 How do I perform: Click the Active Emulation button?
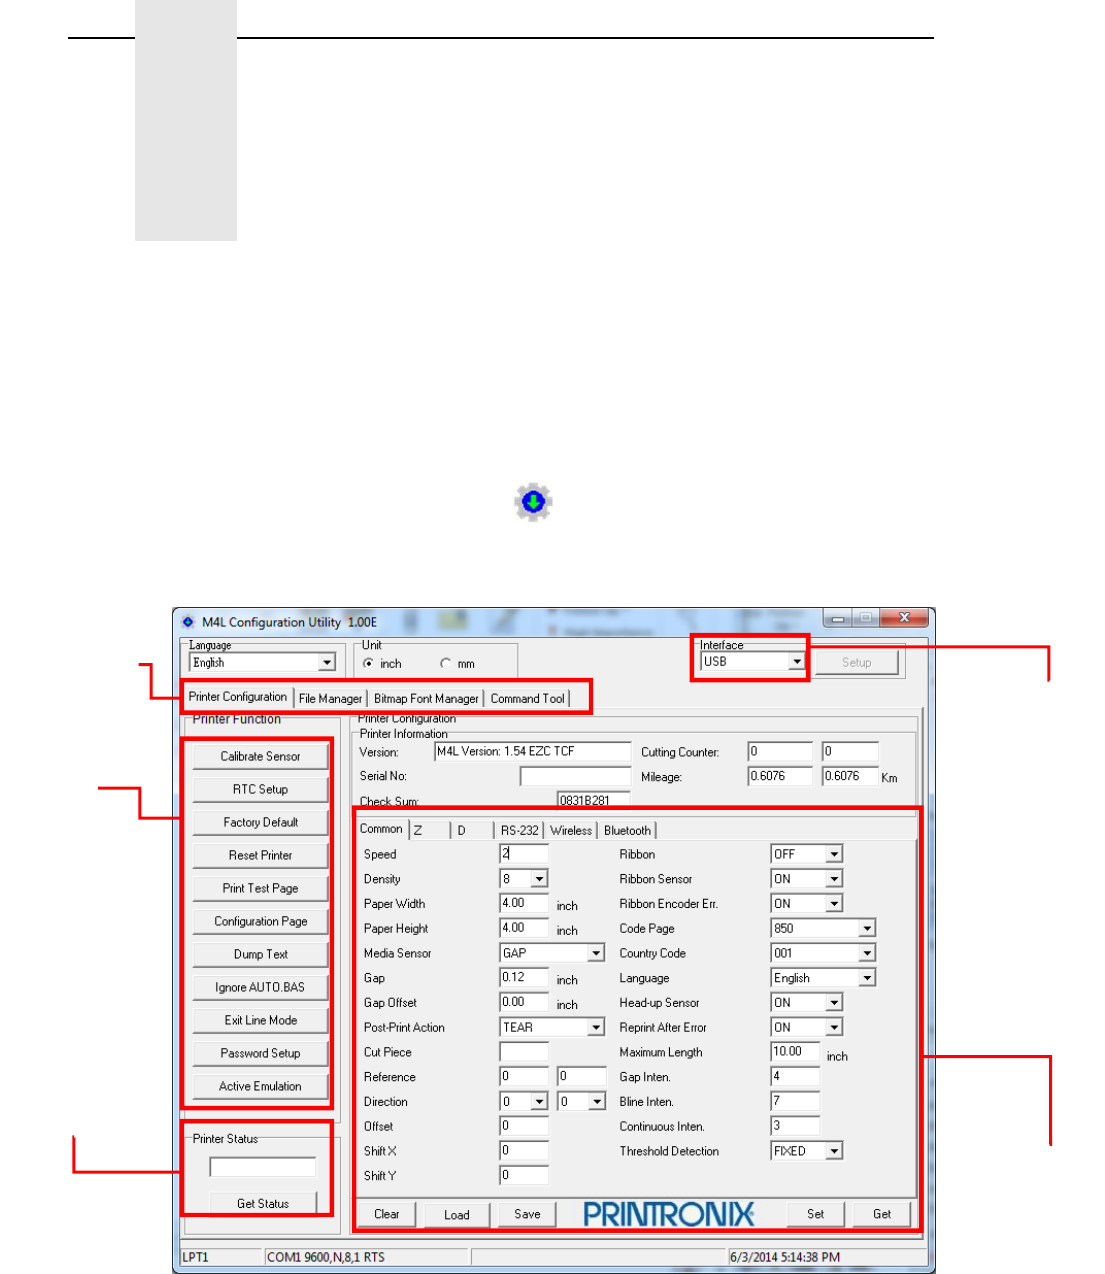point(260,1086)
